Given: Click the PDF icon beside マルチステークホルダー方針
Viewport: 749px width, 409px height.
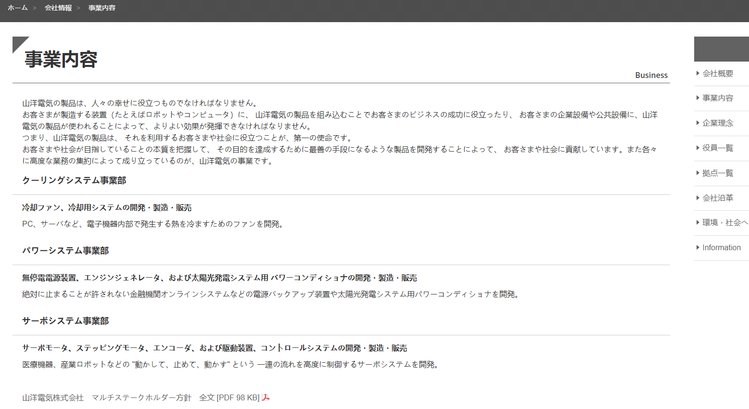Looking at the screenshot, I should point(267,397).
